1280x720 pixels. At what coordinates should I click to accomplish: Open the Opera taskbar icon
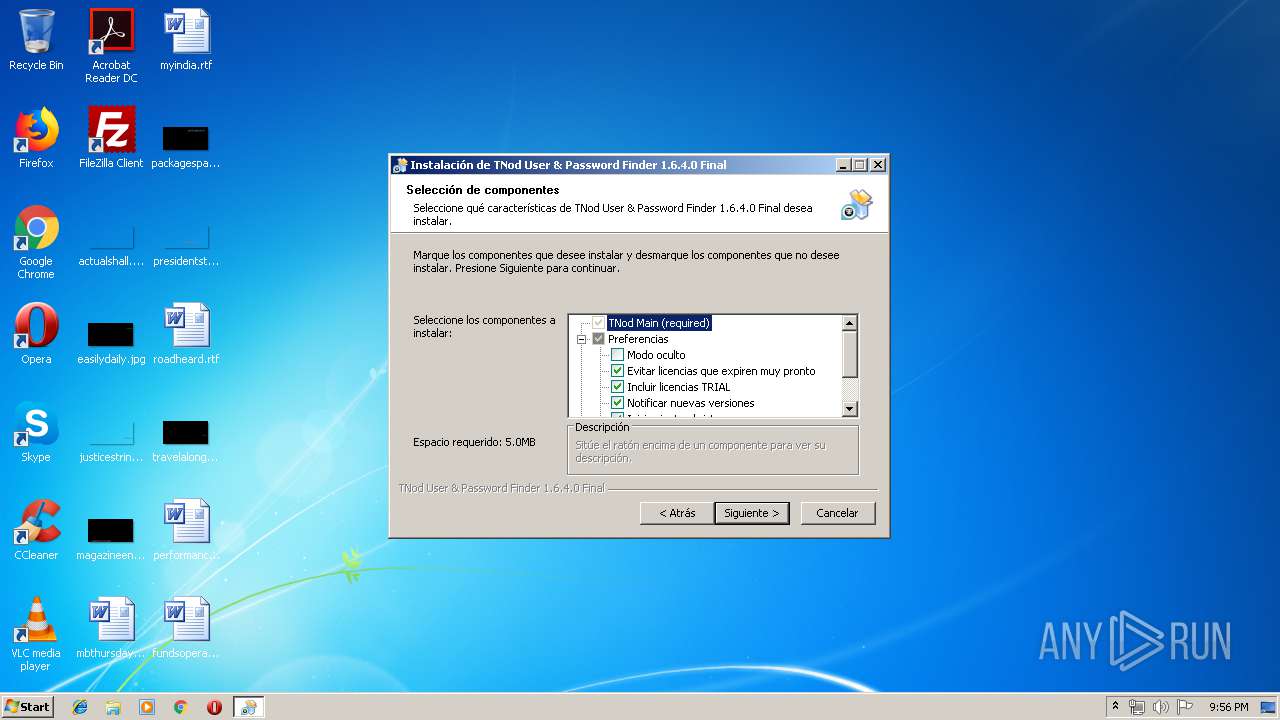[214, 707]
